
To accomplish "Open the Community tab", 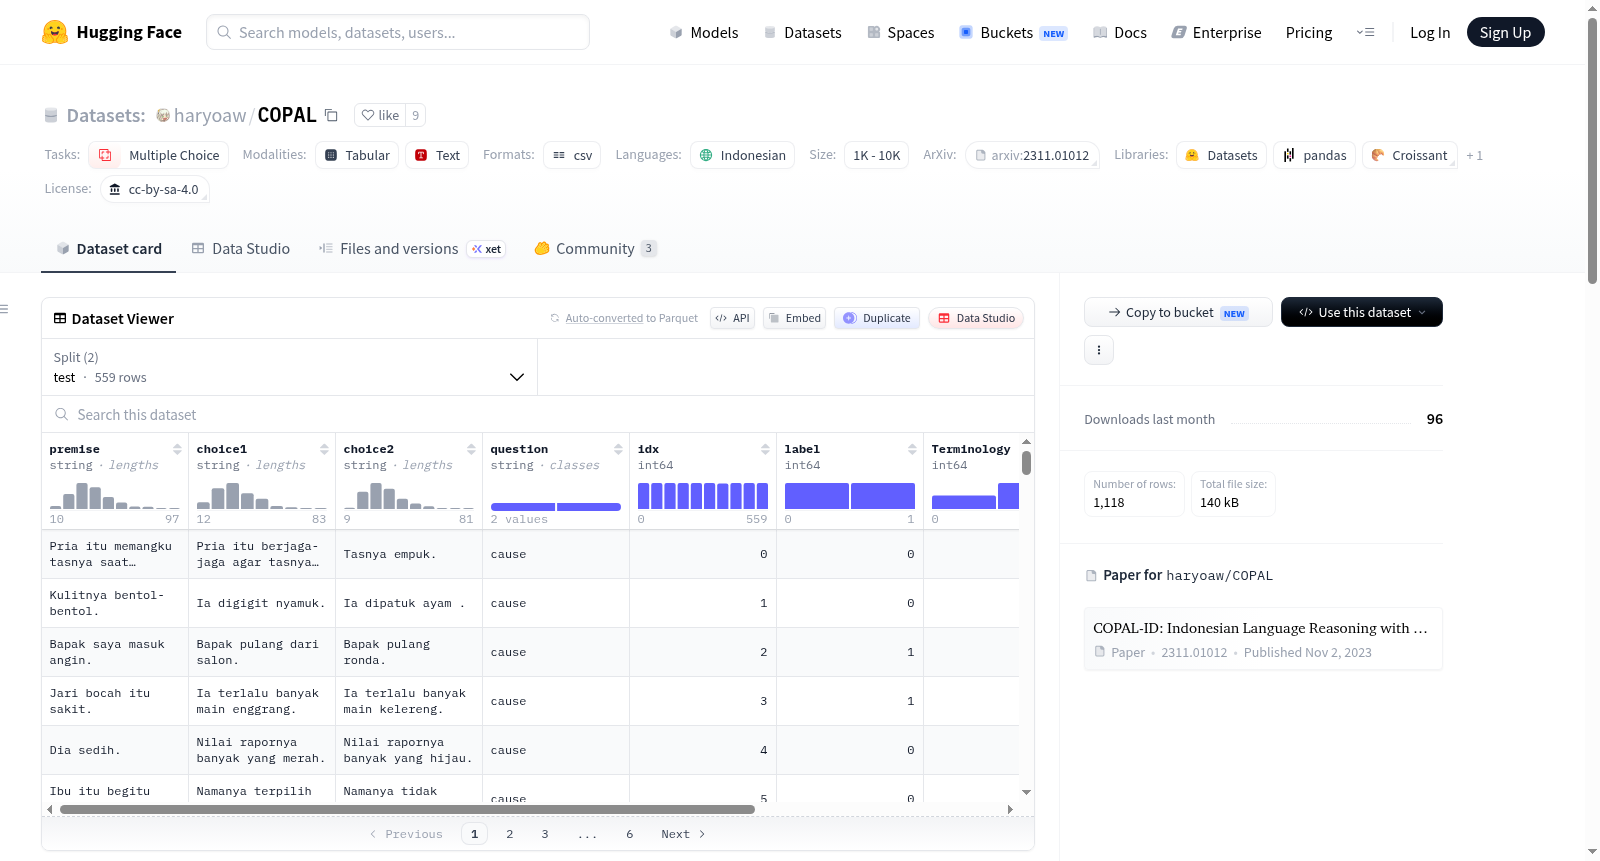I will pos(595,249).
